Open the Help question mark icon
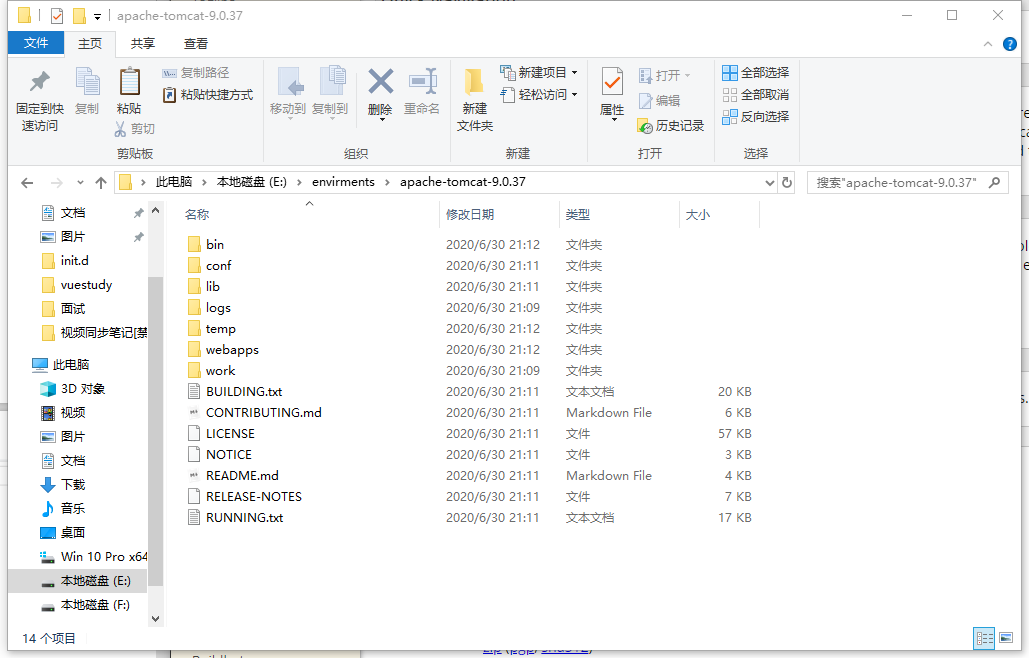 pos(1010,44)
